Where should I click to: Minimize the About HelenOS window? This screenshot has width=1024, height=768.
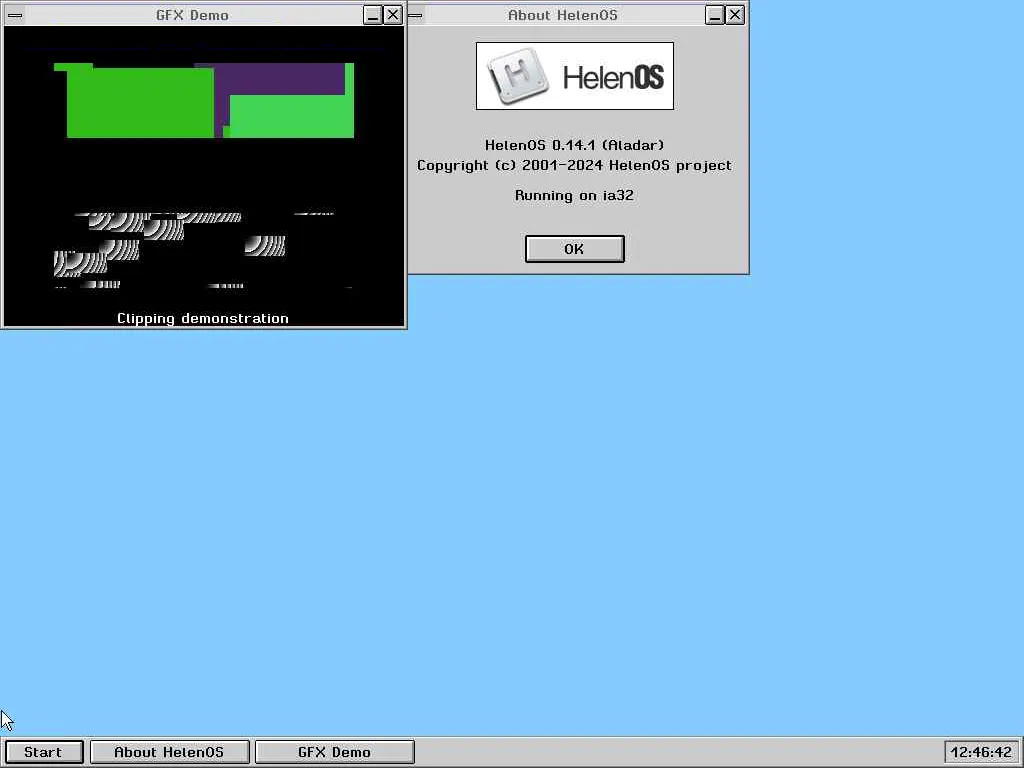coord(714,15)
